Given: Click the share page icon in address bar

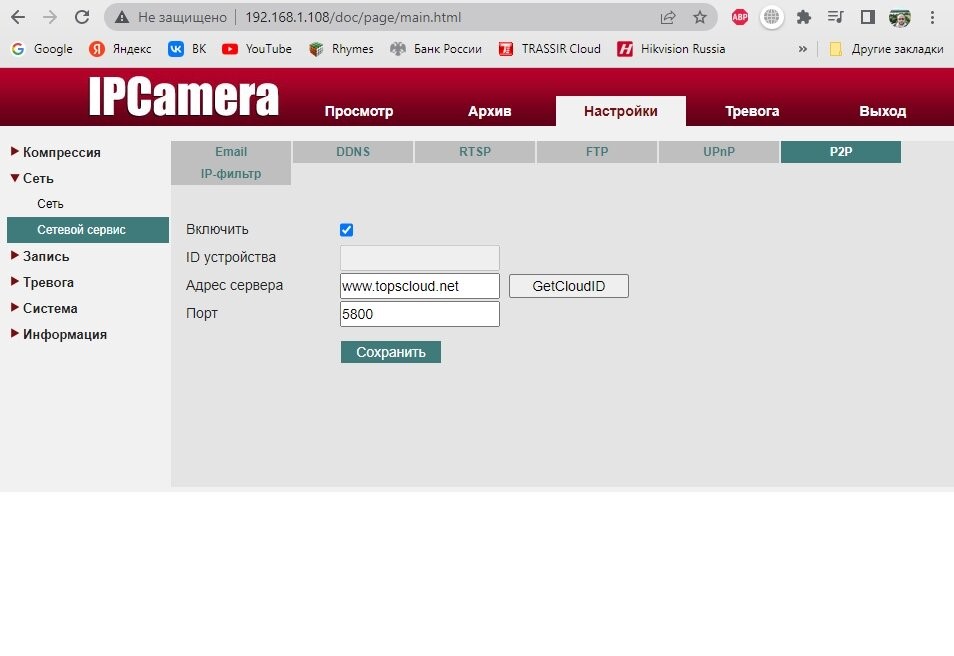Looking at the screenshot, I should [667, 17].
